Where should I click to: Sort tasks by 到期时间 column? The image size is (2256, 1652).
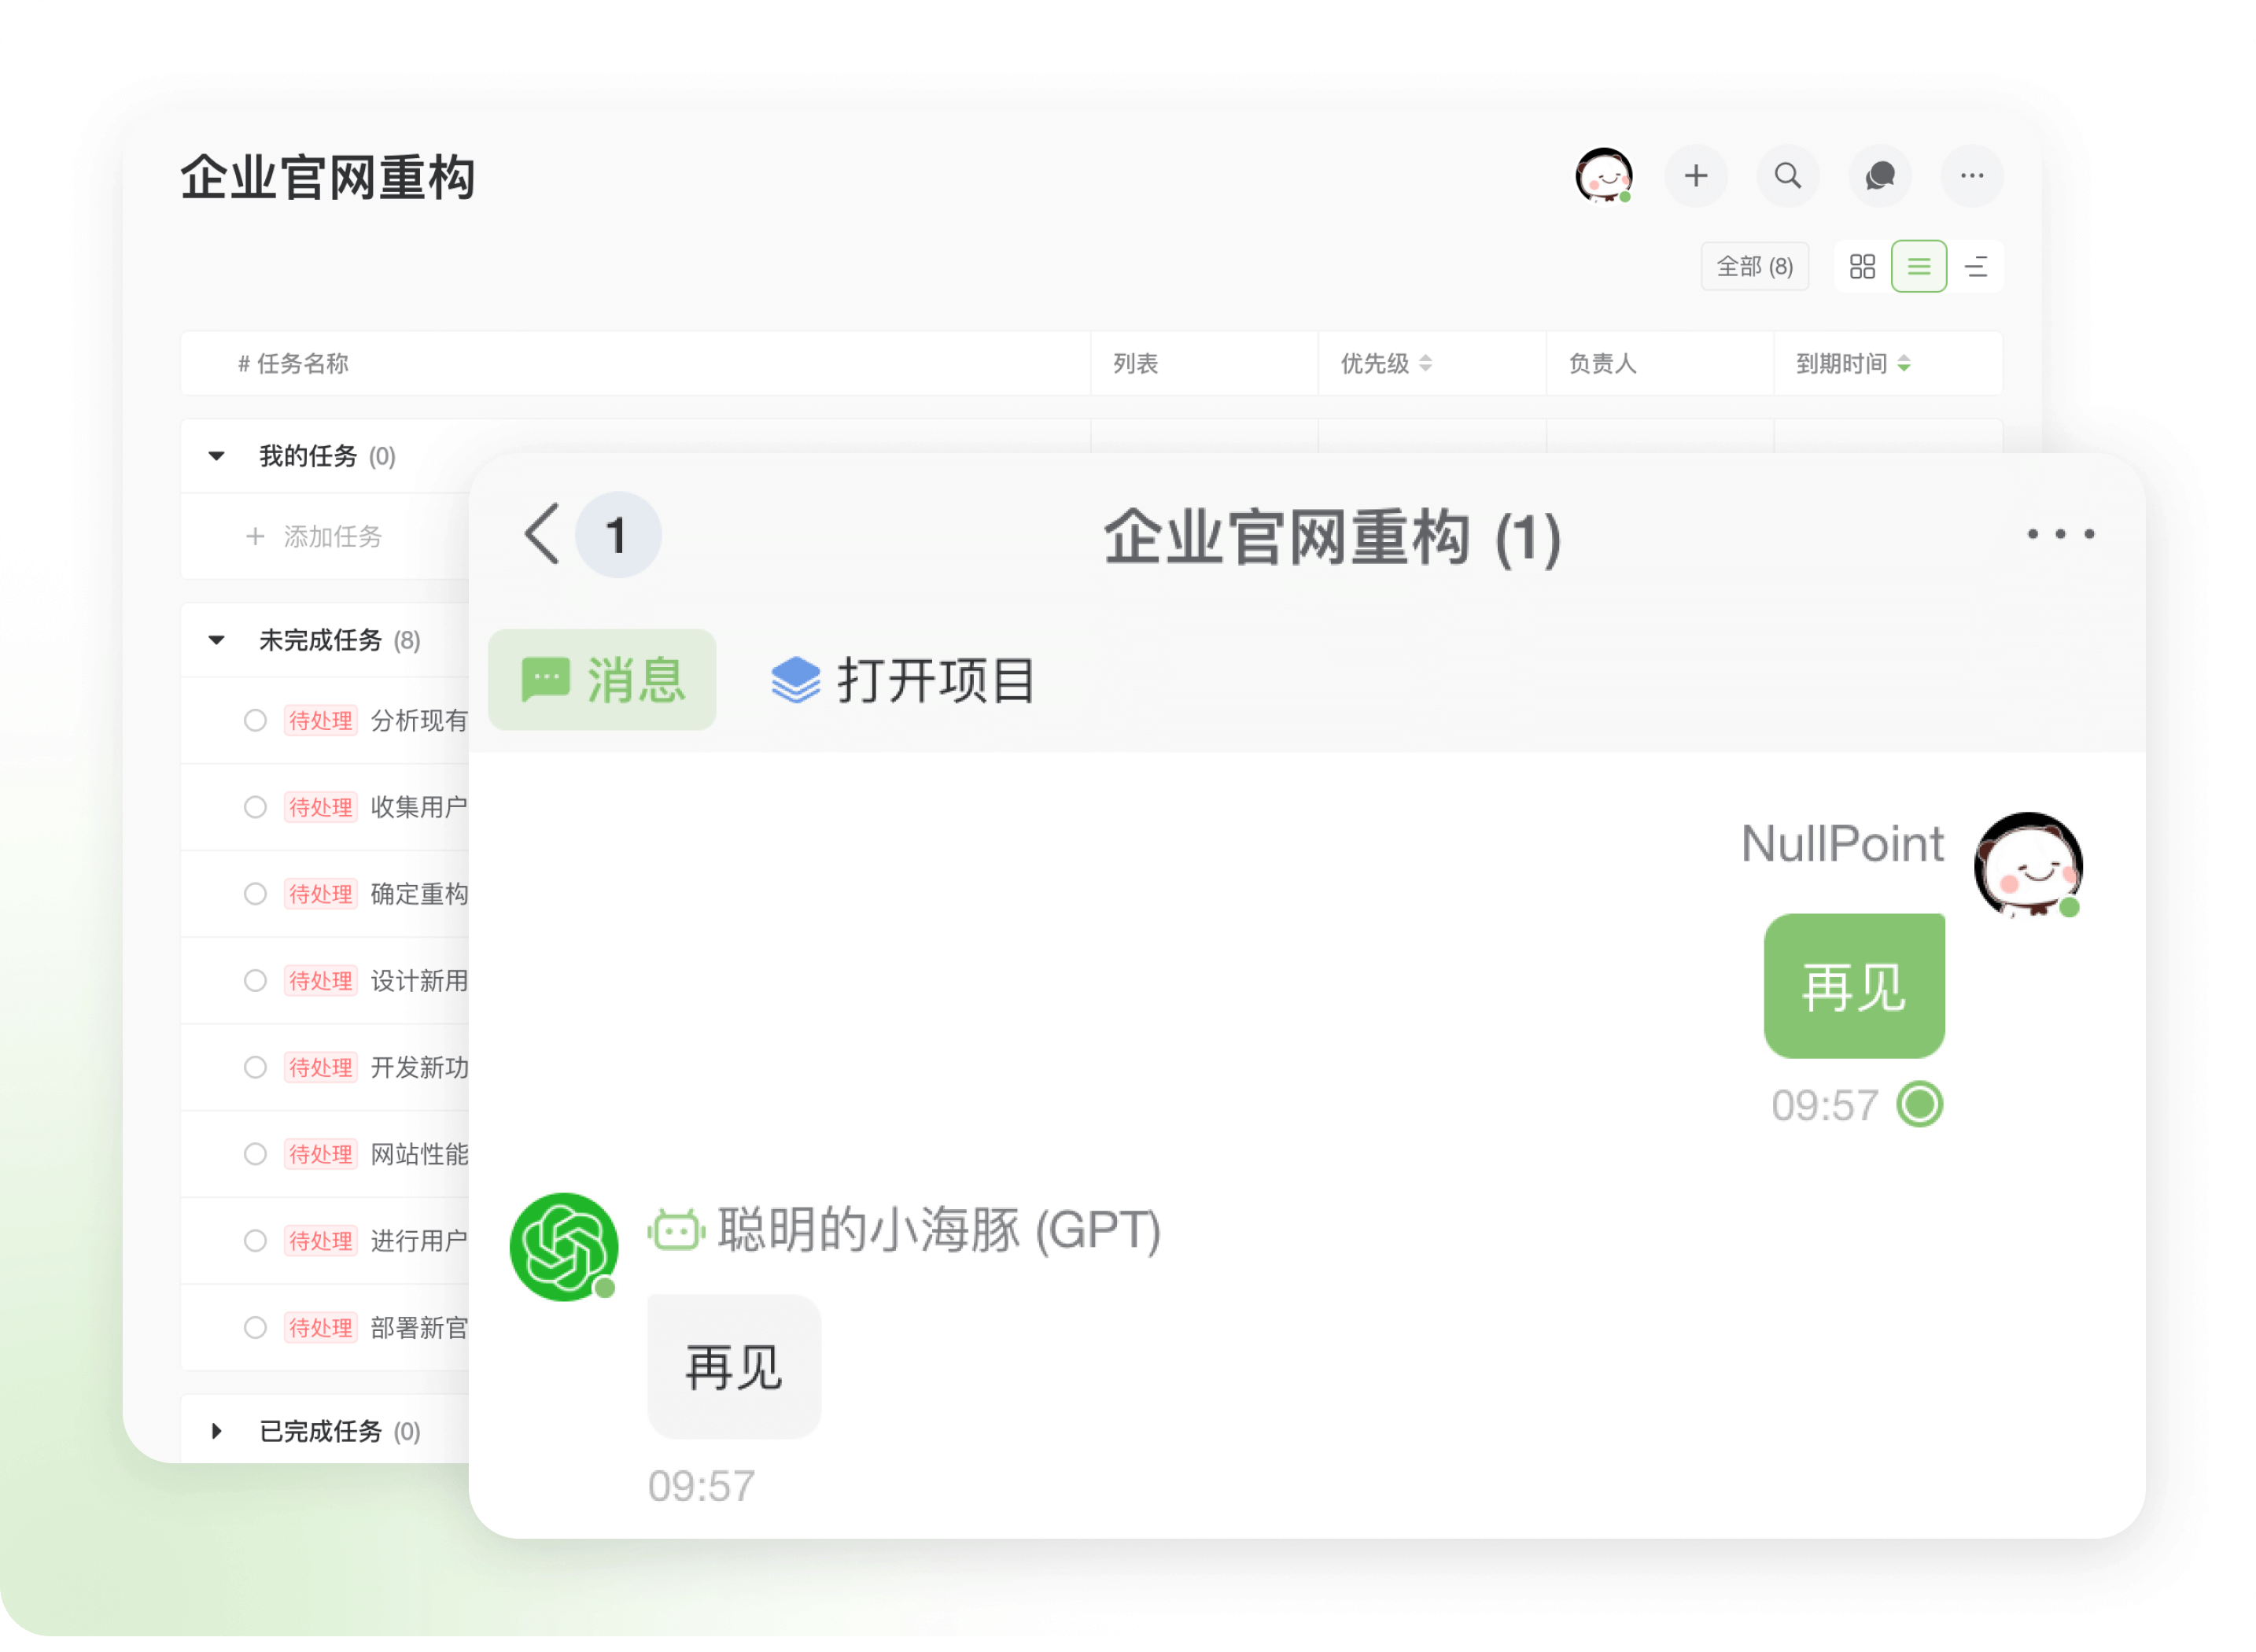(x=1855, y=363)
